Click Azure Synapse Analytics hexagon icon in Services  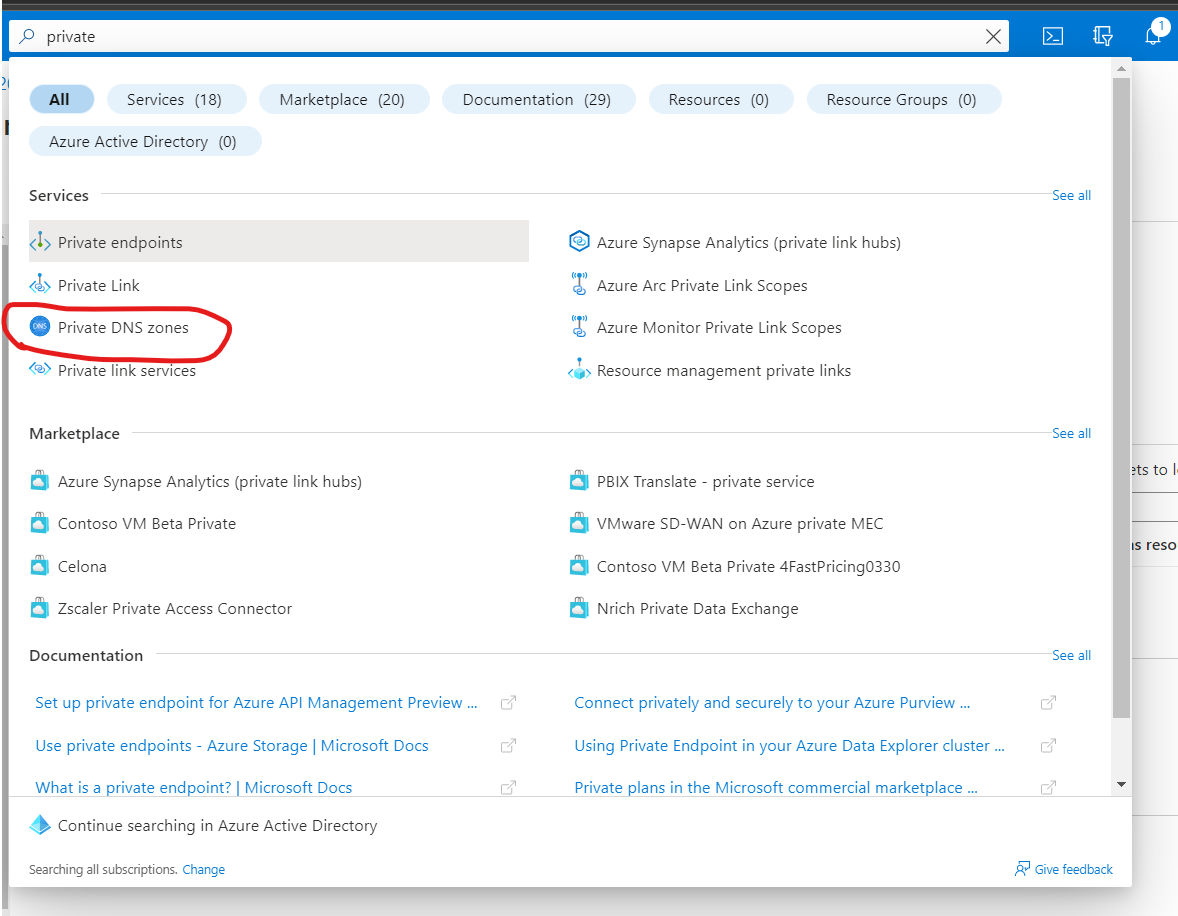(579, 242)
